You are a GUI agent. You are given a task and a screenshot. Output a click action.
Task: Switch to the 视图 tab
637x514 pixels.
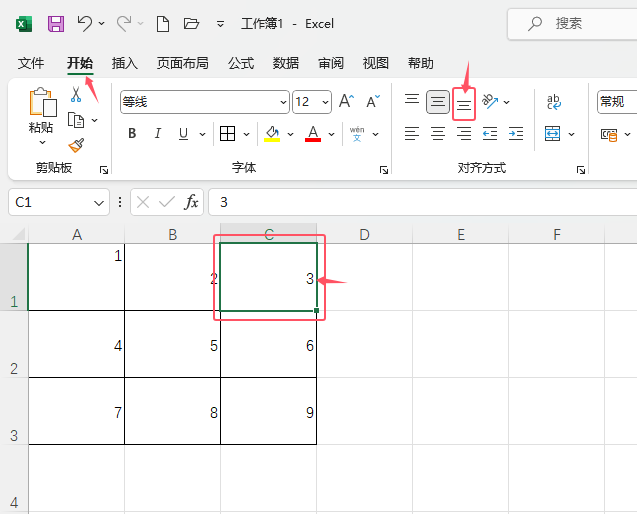click(x=375, y=63)
